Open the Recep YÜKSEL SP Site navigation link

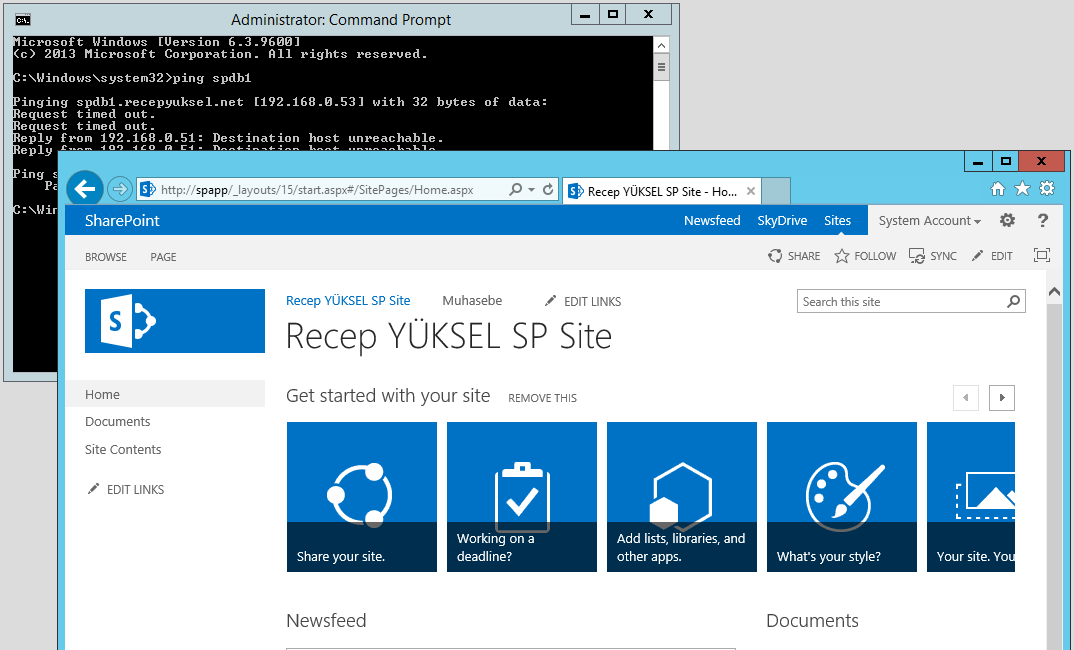pos(348,301)
